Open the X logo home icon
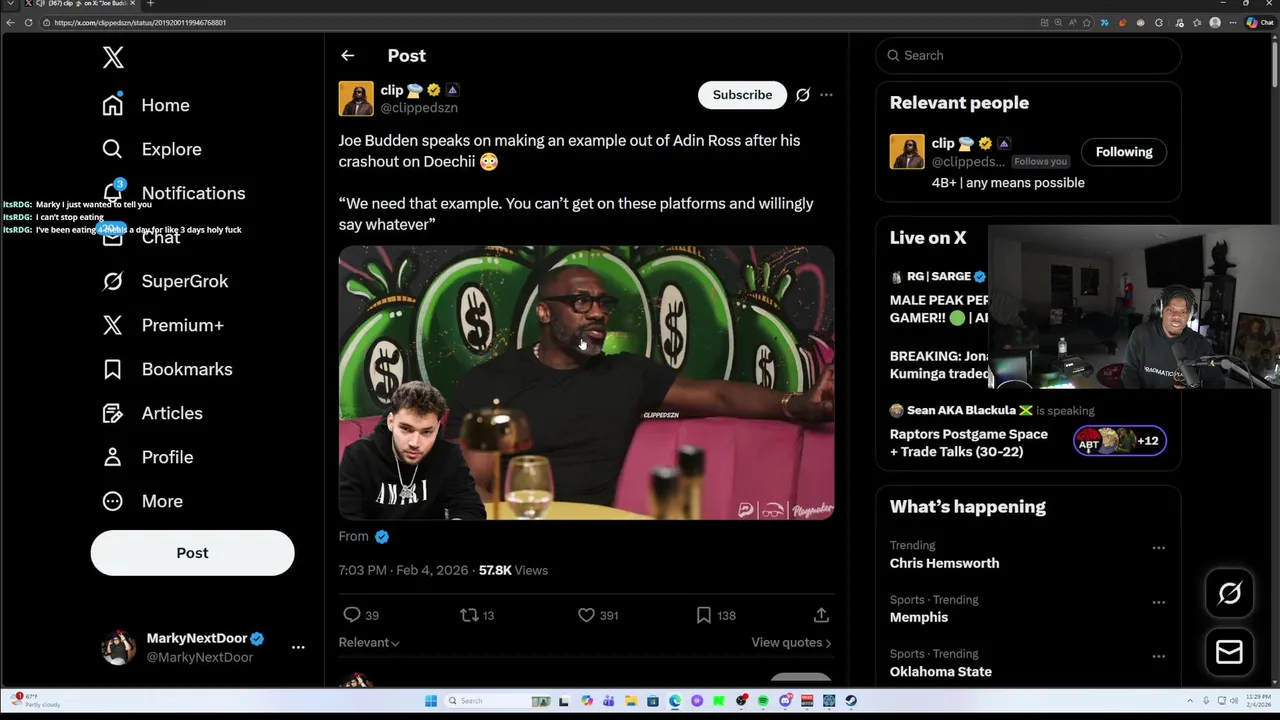Viewport: 1280px width, 720px height. (x=113, y=57)
